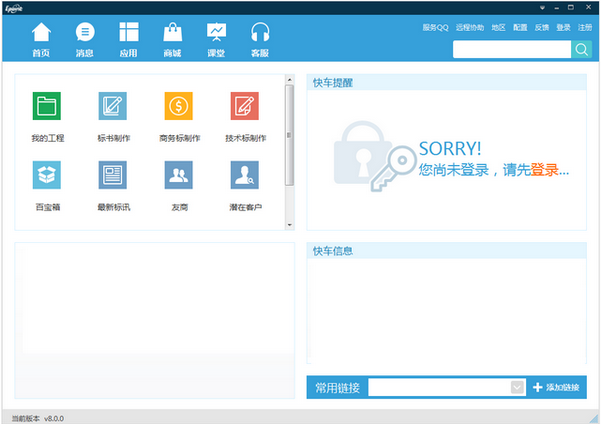The width and height of the screenshot is (602, 424).
Task: Click the search magnifier button
Action: click(x=581, y=49)
